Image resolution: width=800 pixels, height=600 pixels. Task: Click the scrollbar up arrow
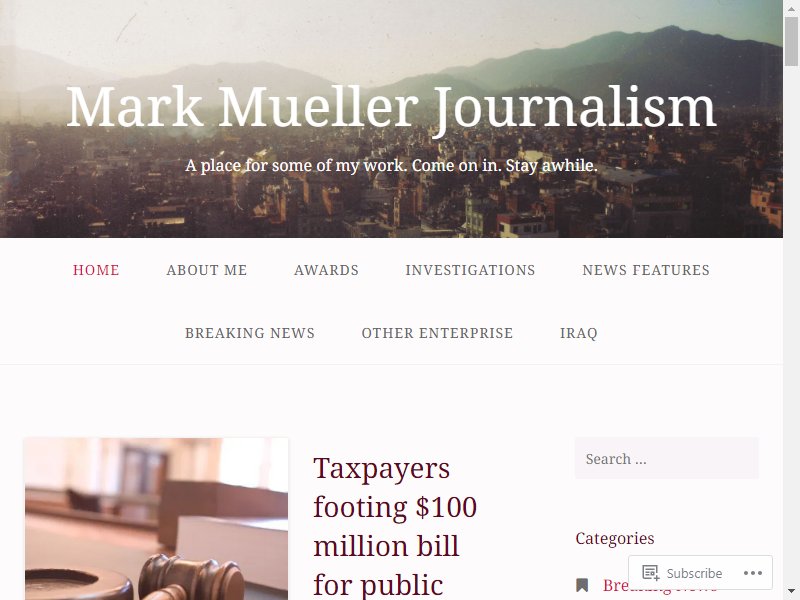[x=791, y=7]
